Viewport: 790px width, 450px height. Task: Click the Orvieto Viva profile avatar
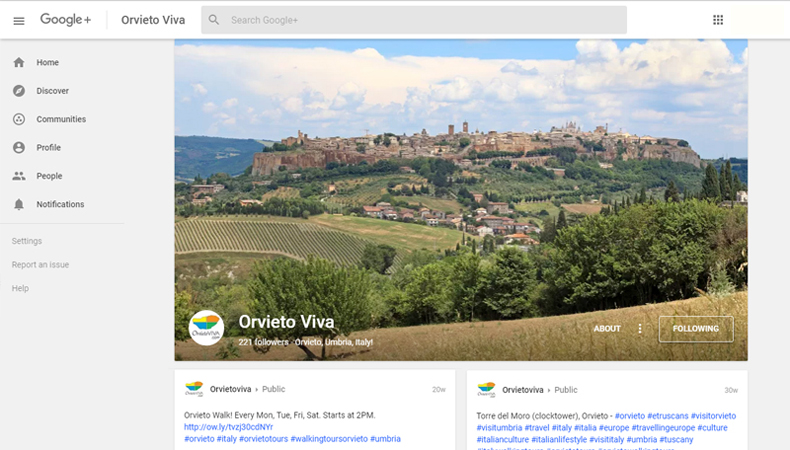206,328
